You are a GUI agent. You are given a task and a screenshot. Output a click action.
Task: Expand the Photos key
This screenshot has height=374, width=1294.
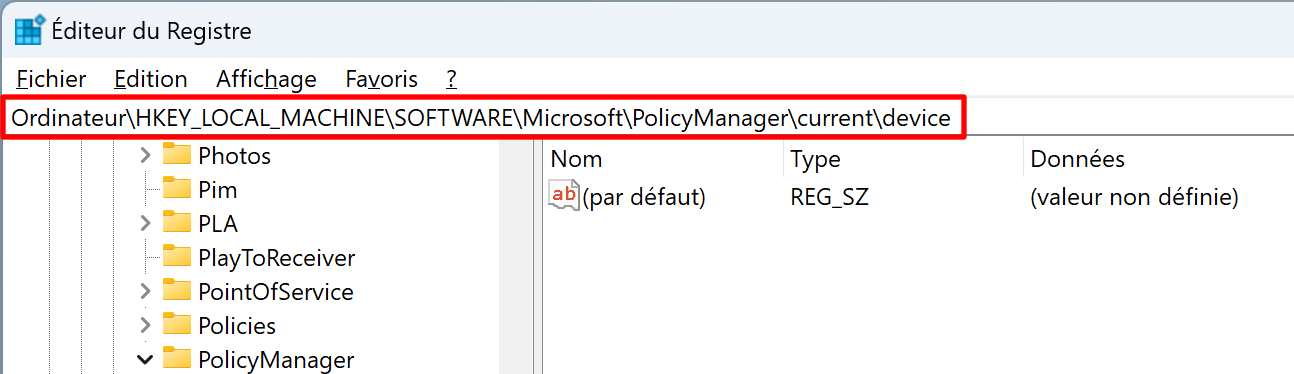145,155
